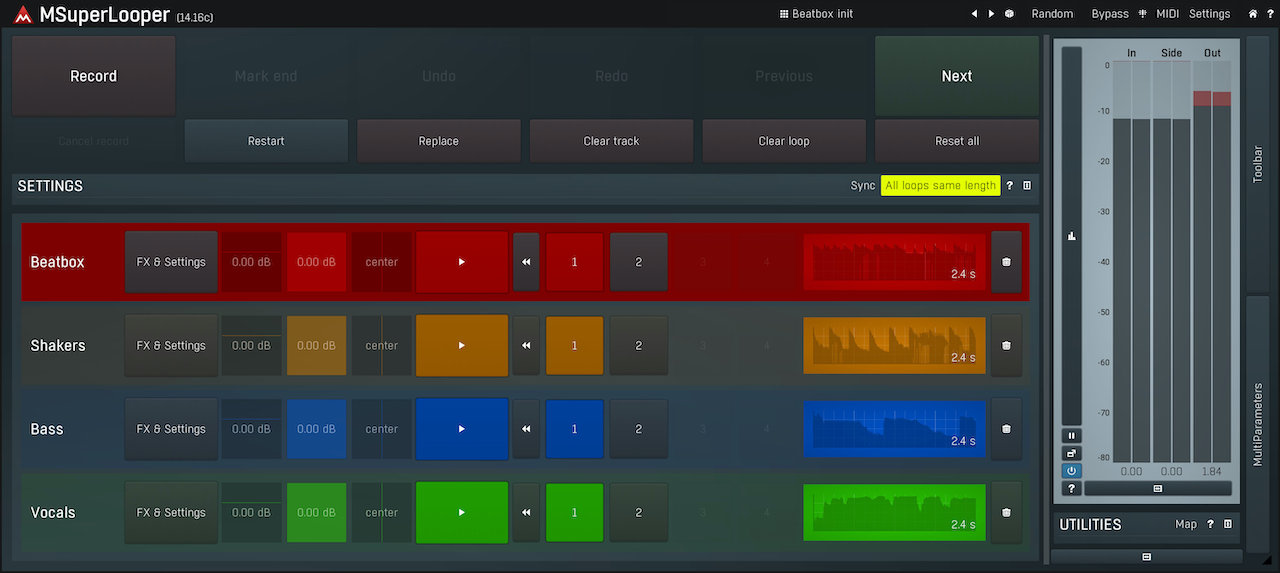Screen dimensions: 1280x573
Task: Pause the level meters
Action: (x=1072, y=436)
